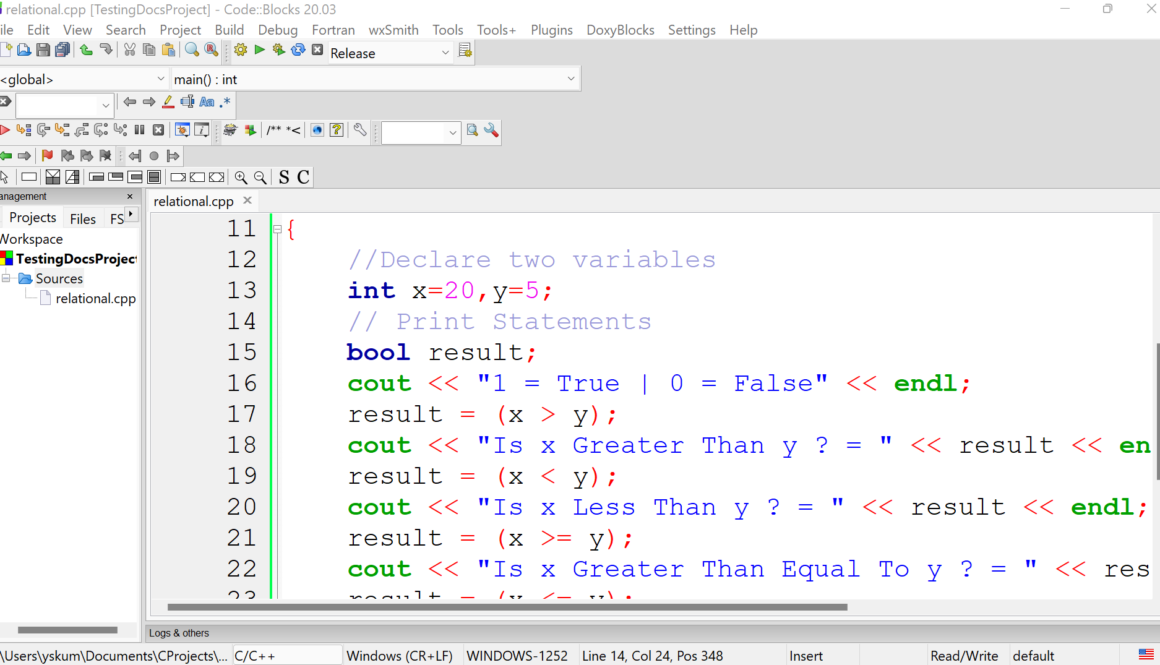Select relational.cpp in the Projects tree

pos(95,298)
